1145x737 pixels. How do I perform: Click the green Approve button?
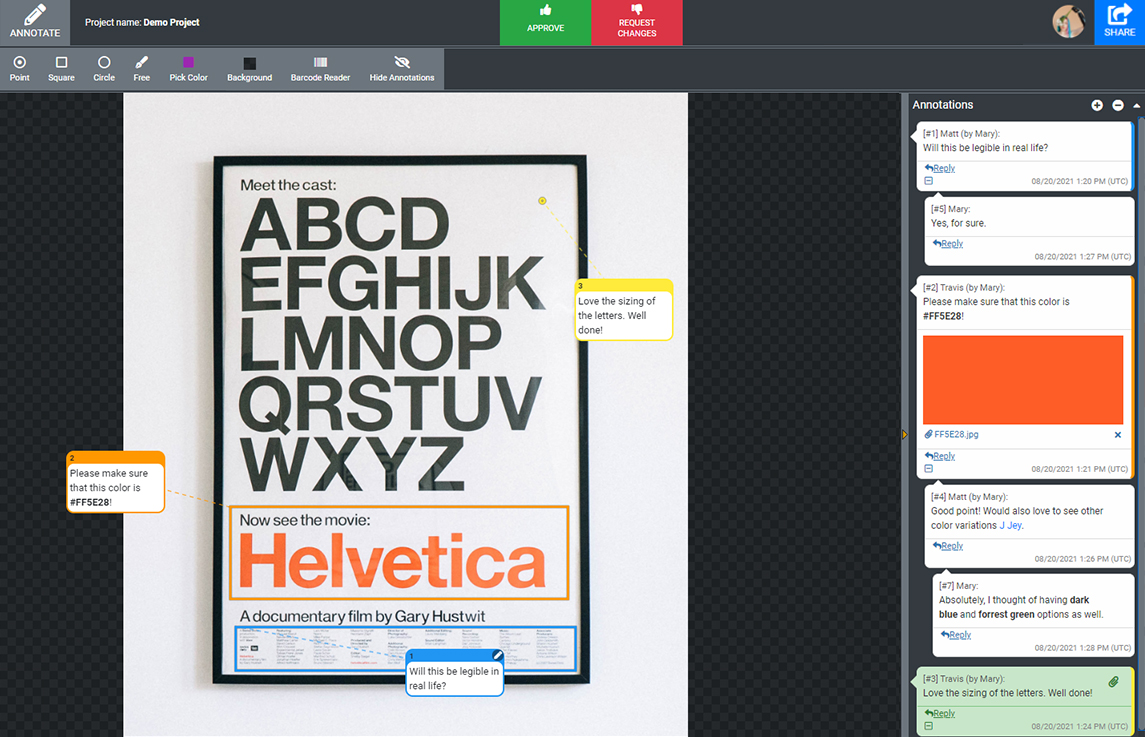tap(545, 23)
